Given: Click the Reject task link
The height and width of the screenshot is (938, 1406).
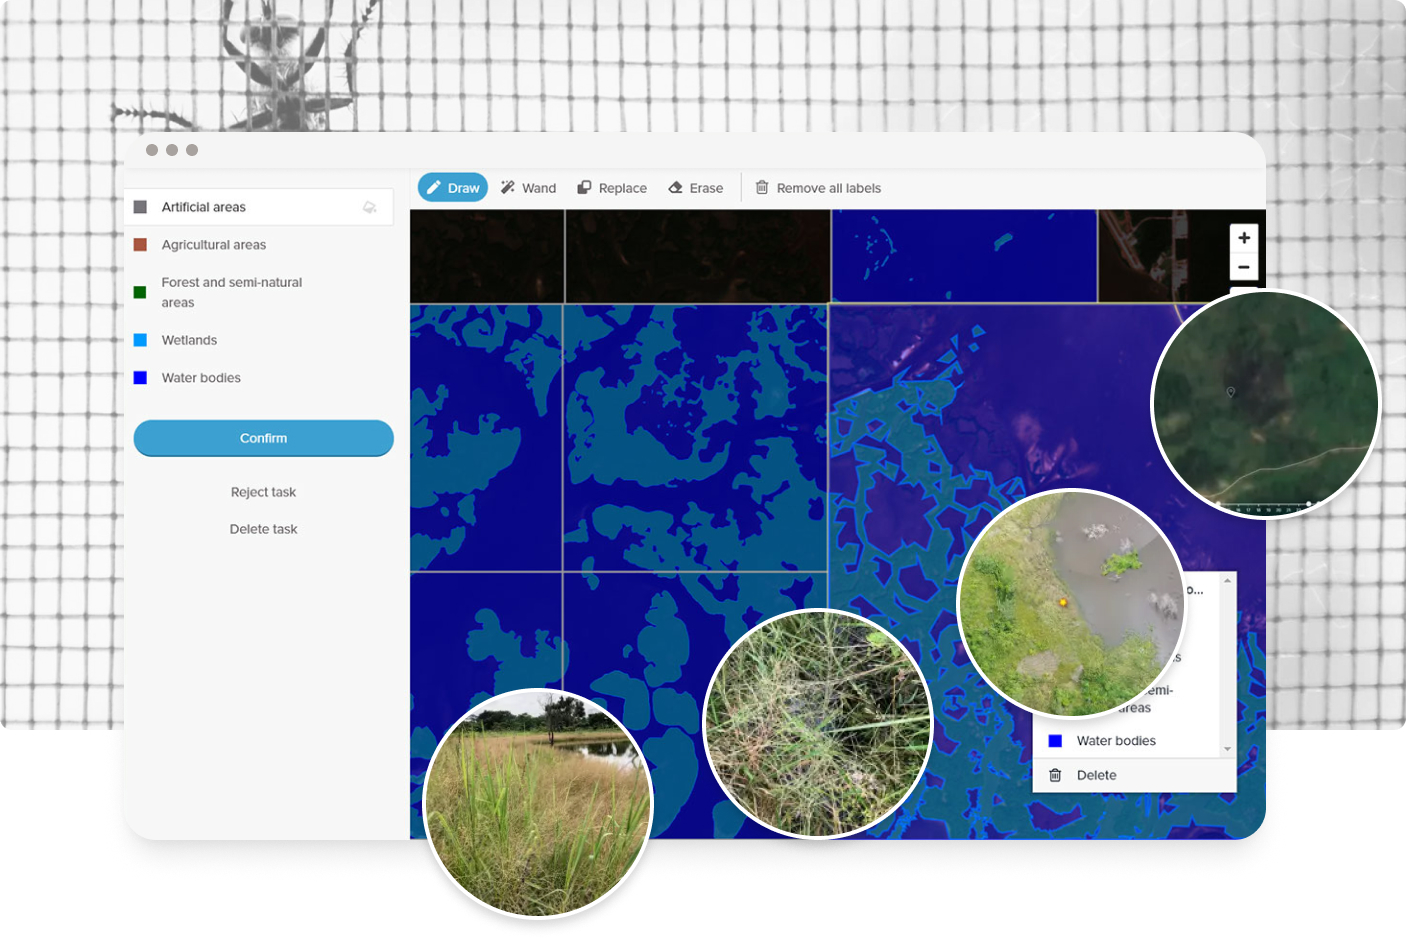Looking at the screenshot, I should click(x=263, y=492).
